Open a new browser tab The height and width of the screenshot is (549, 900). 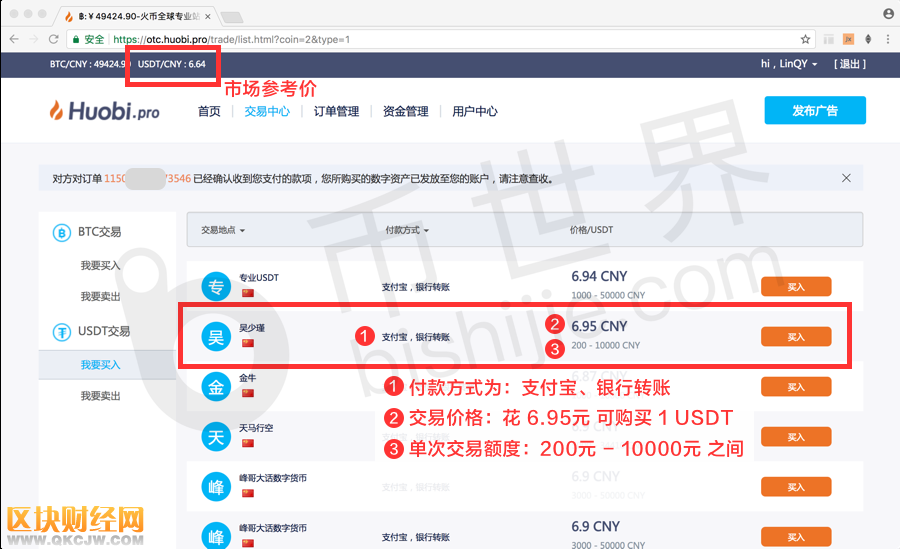[232, 17]
